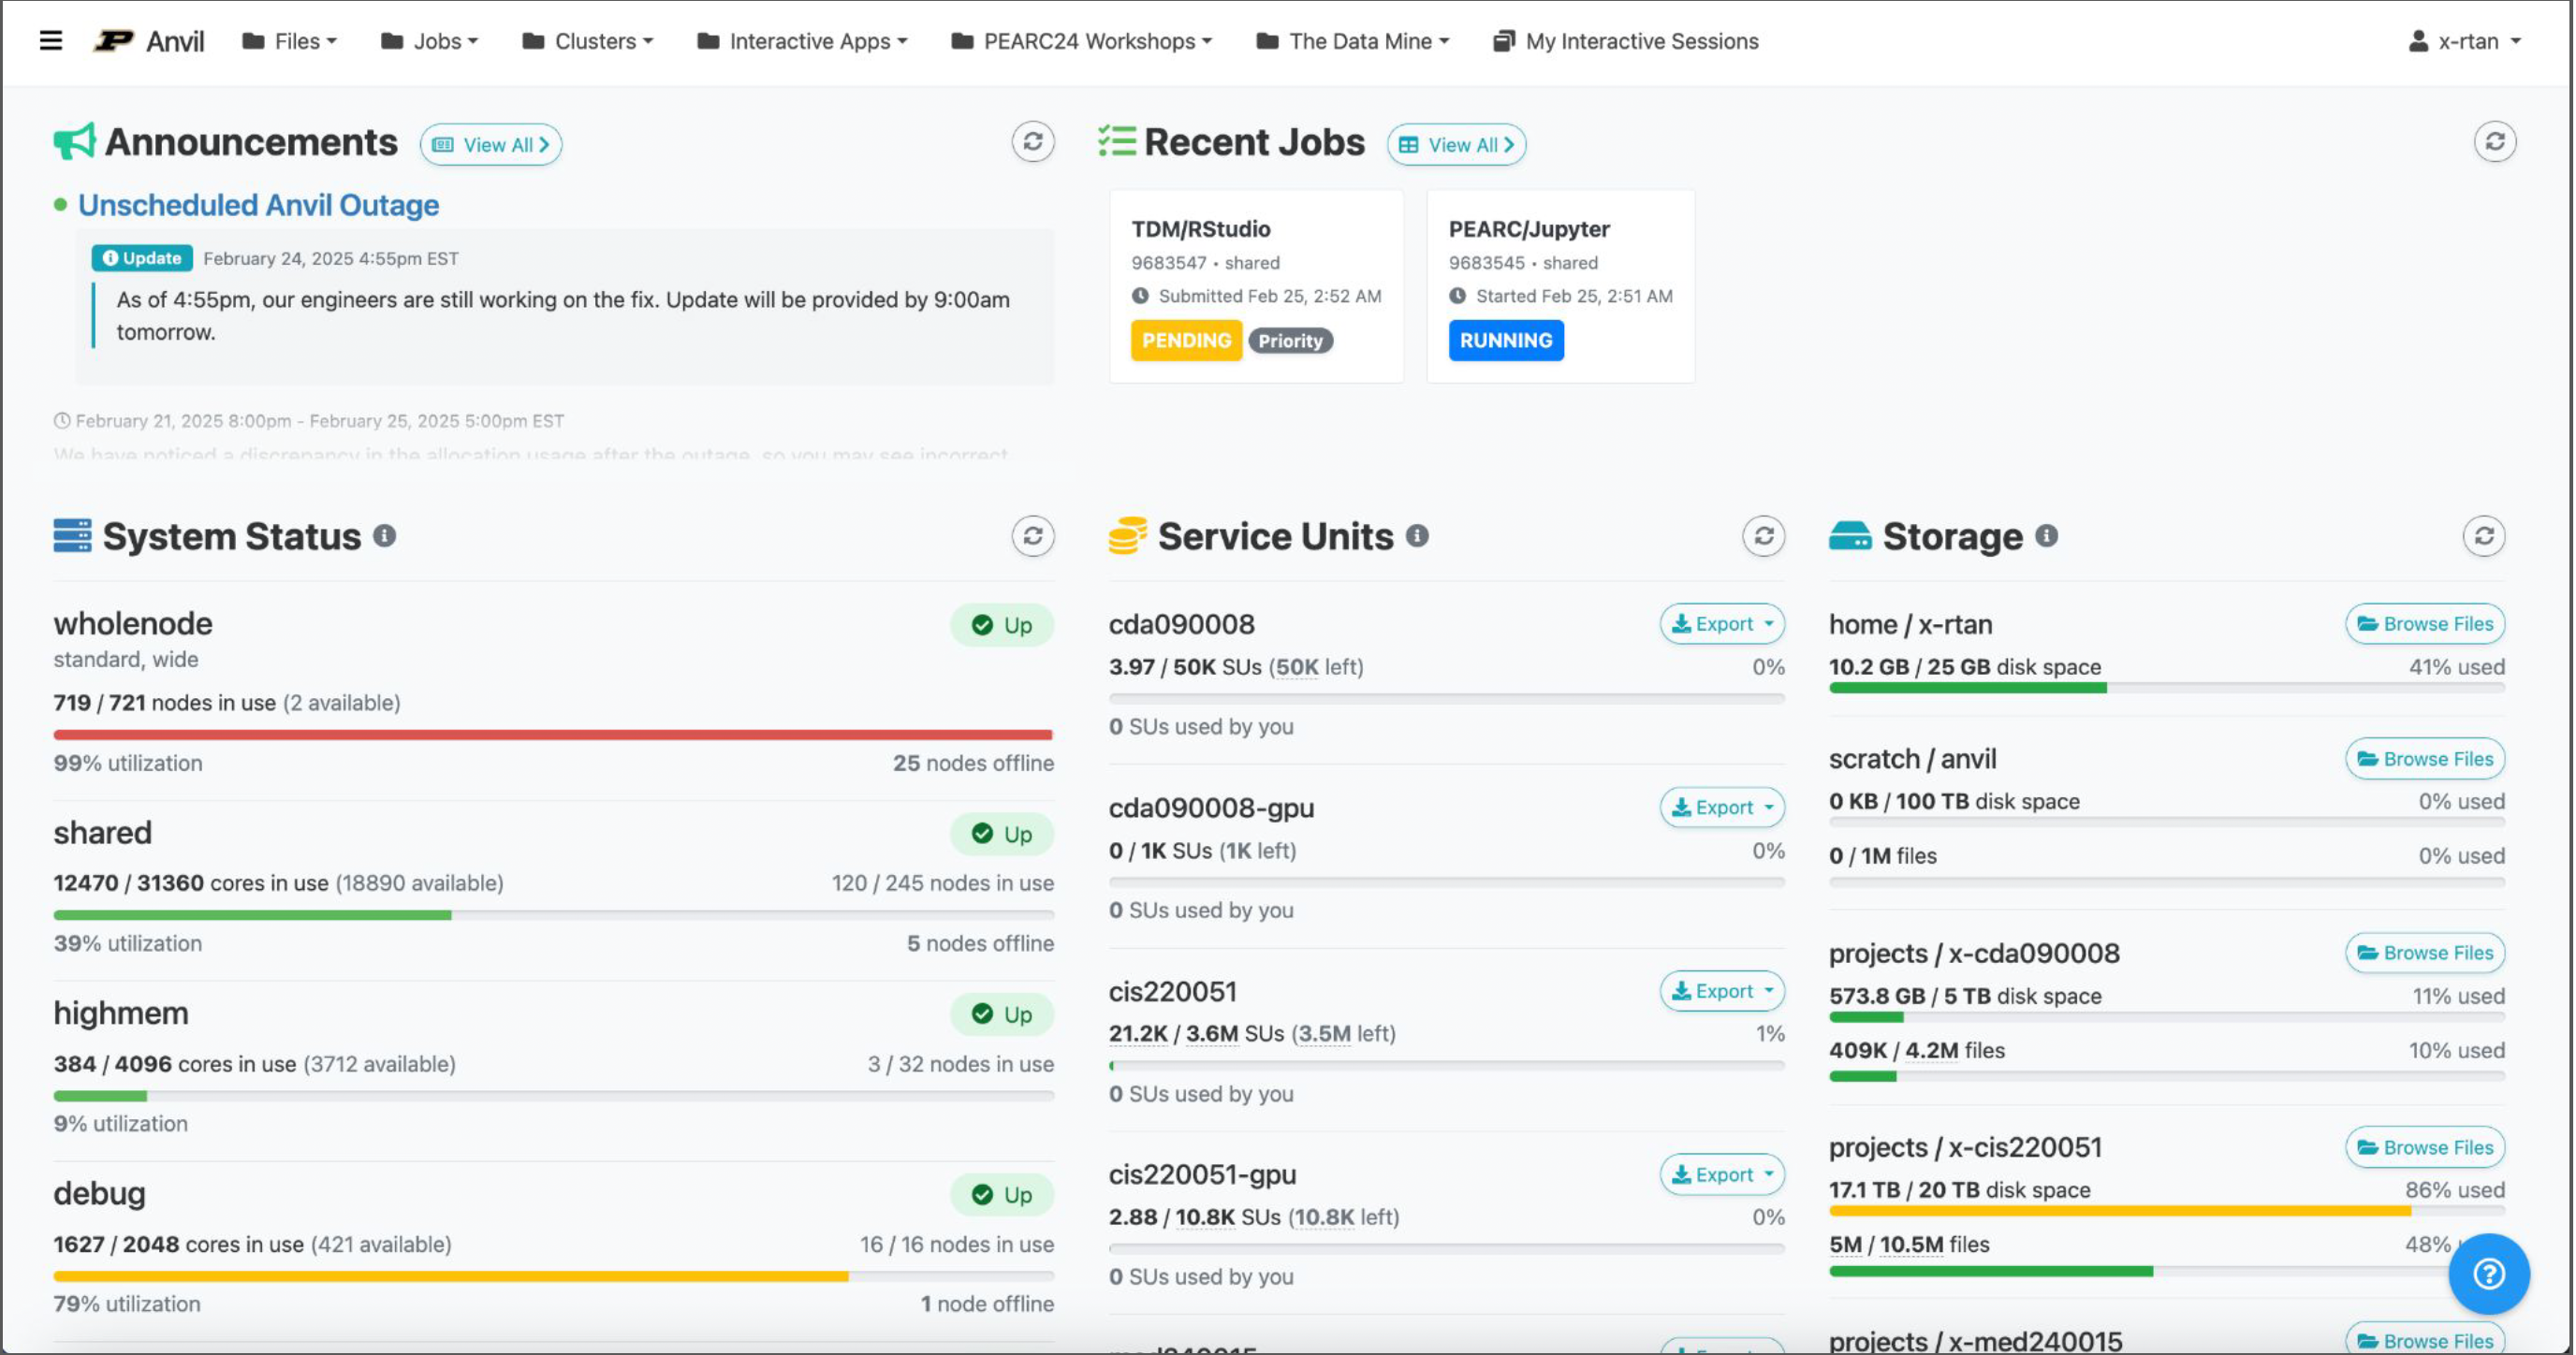
Task: Open Export dropdown for cis220051
Action: coord(1721,991)
